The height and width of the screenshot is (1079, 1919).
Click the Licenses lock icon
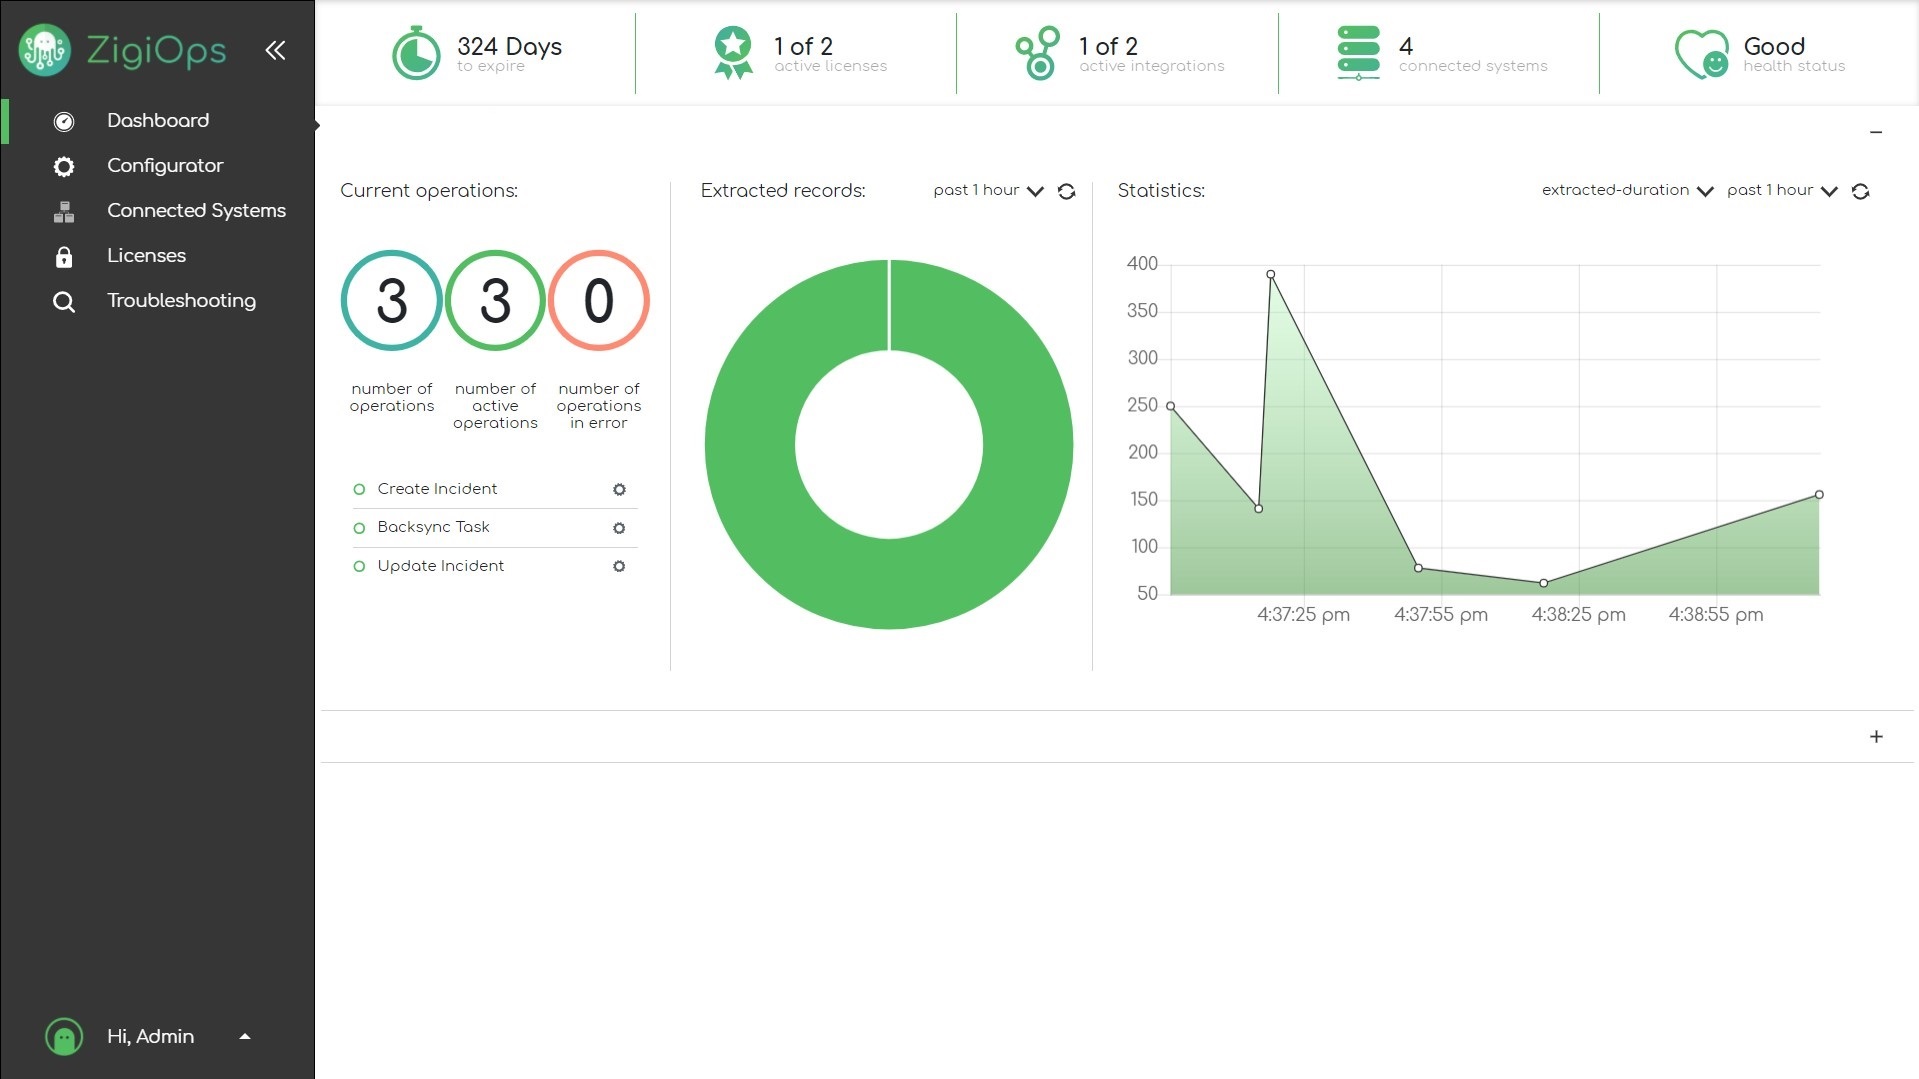point(64,256)
